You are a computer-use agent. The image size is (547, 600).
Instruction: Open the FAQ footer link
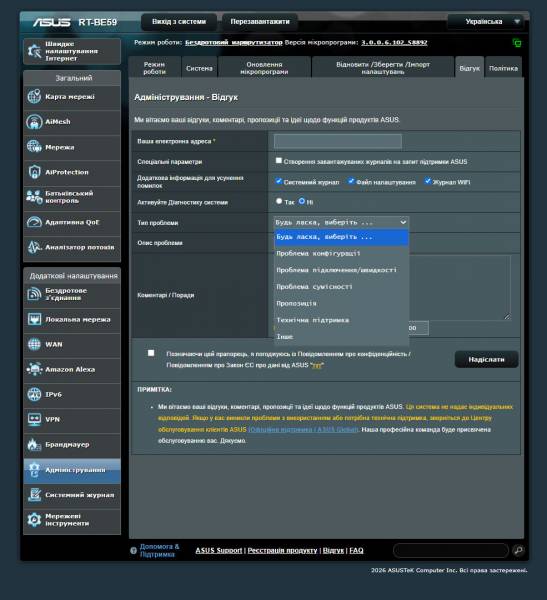[356, 550]
